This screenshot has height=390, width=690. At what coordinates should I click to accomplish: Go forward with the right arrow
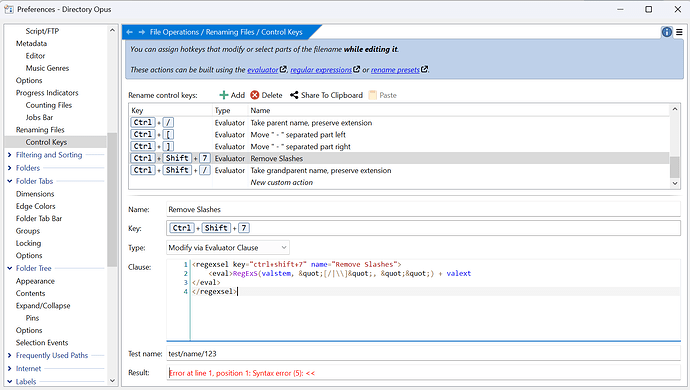pyautogui.click(x=142, y=32)
